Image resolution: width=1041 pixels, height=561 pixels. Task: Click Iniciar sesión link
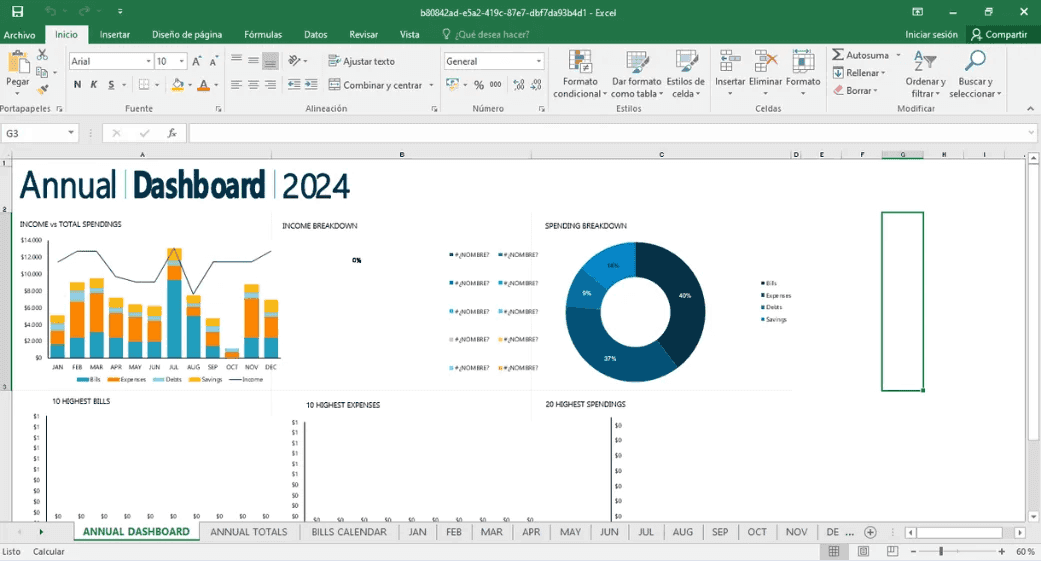point(931,35)
